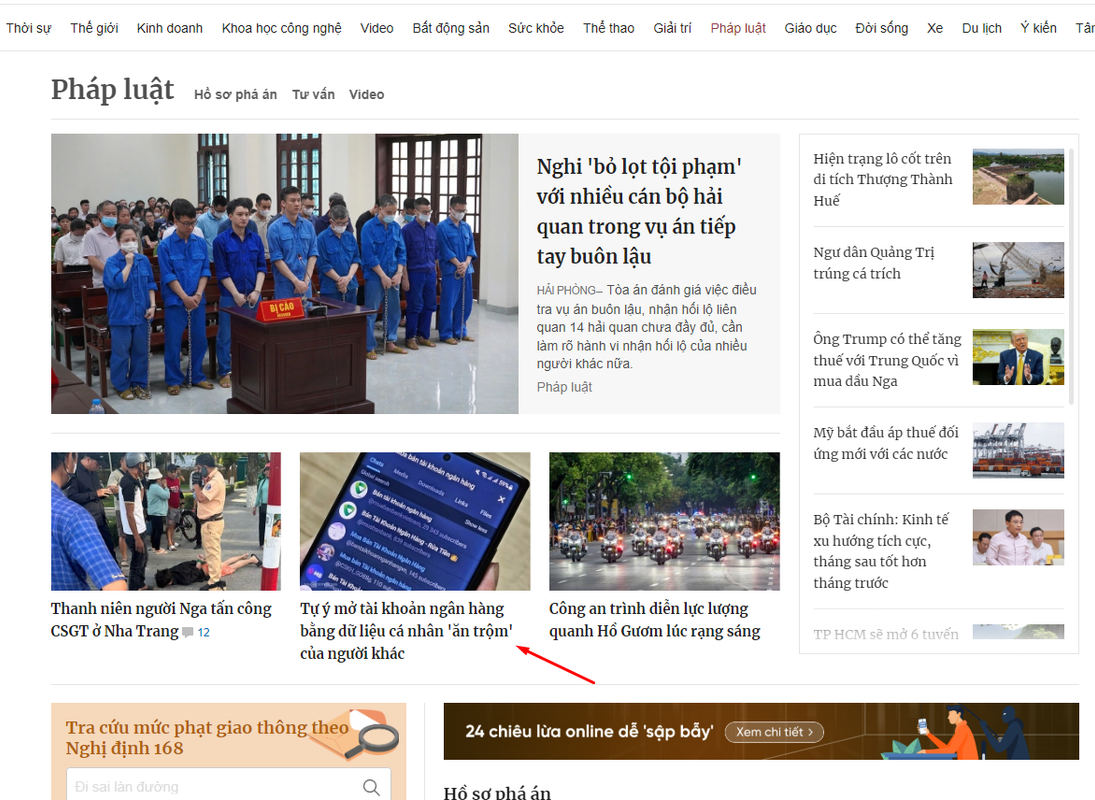Image resolution: width=1095 pixels, height=800 pixels.
Task: Open article Công an trình diễn lực lượng
Action: (655, 620)
